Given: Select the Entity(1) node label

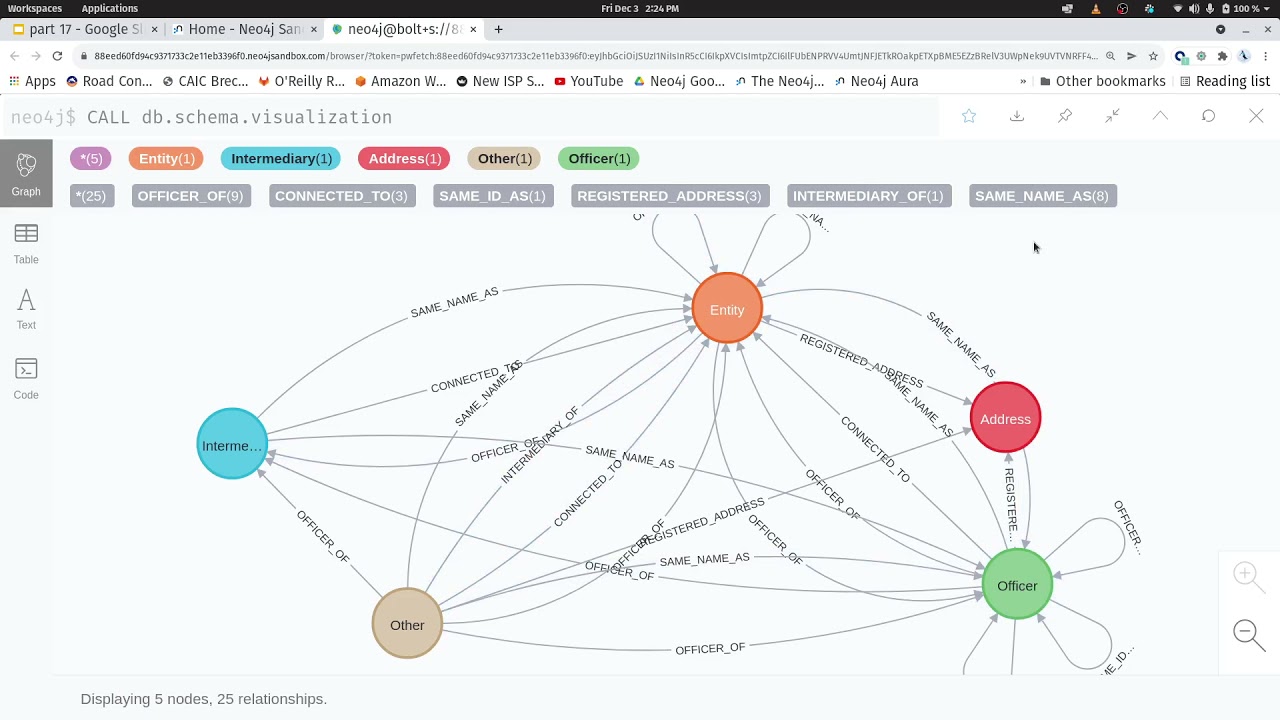Looking at the screenshot, I should click(x=167, y=159).
